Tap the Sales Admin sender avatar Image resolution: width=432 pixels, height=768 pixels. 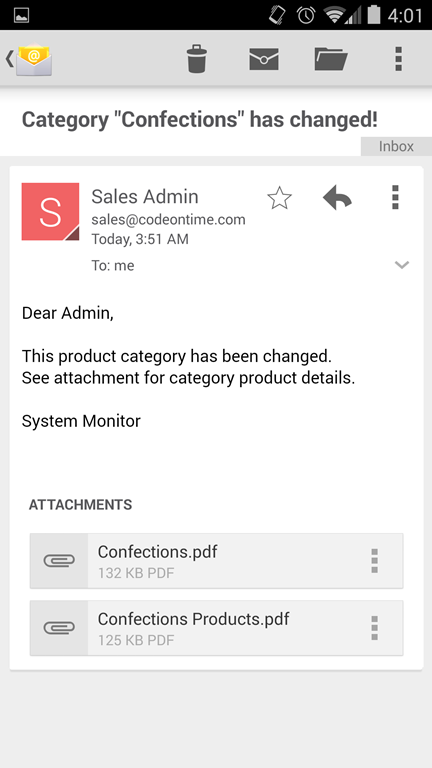point(50,212)
